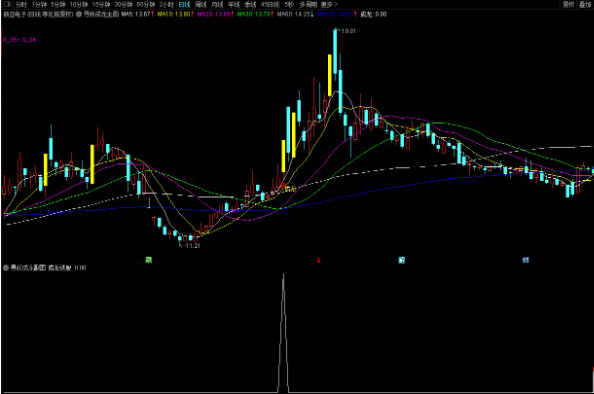Expand the 更多 periods menu
This screenshot has height=394, width=594.
point(328,5)
